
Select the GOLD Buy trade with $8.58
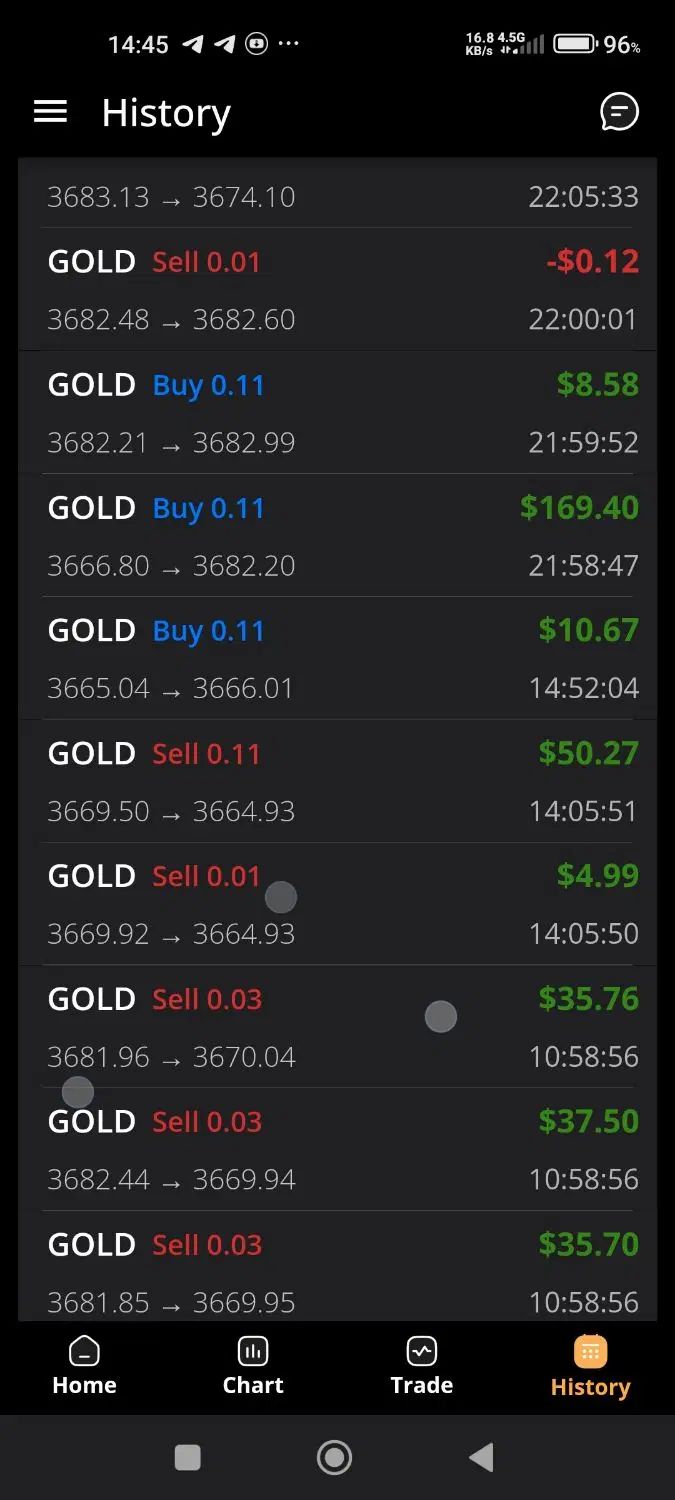point(337,412)
